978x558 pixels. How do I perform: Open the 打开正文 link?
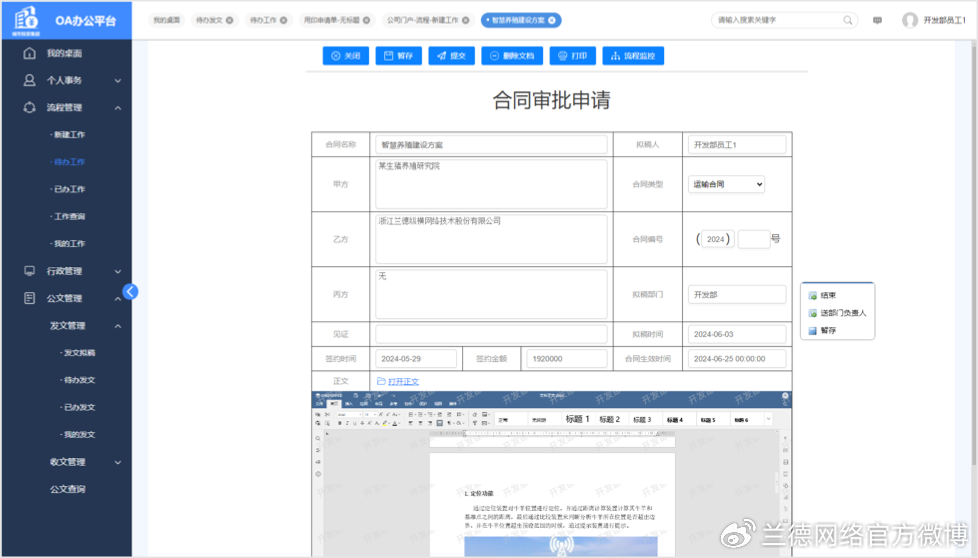click(404, 382)
